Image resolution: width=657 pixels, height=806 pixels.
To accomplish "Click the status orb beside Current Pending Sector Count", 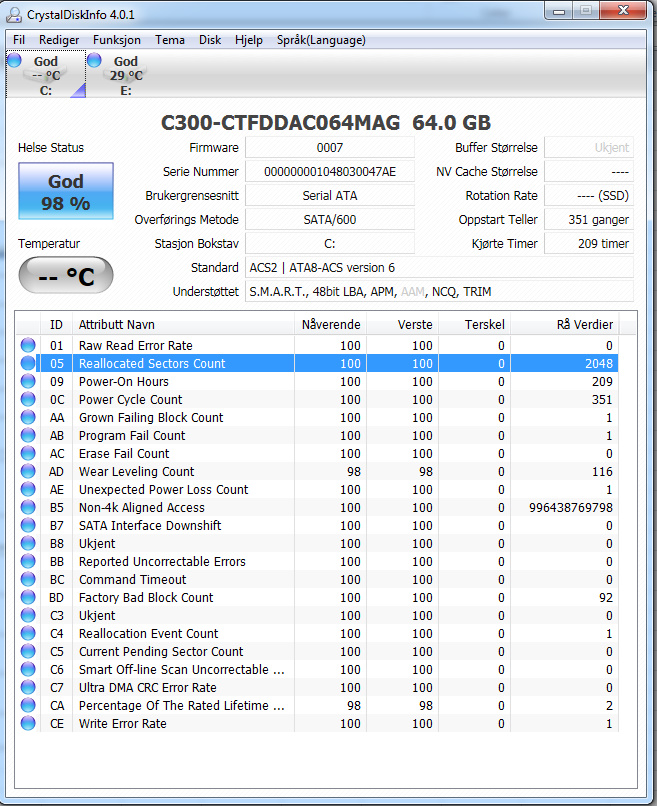I will (x=28, y=651).
